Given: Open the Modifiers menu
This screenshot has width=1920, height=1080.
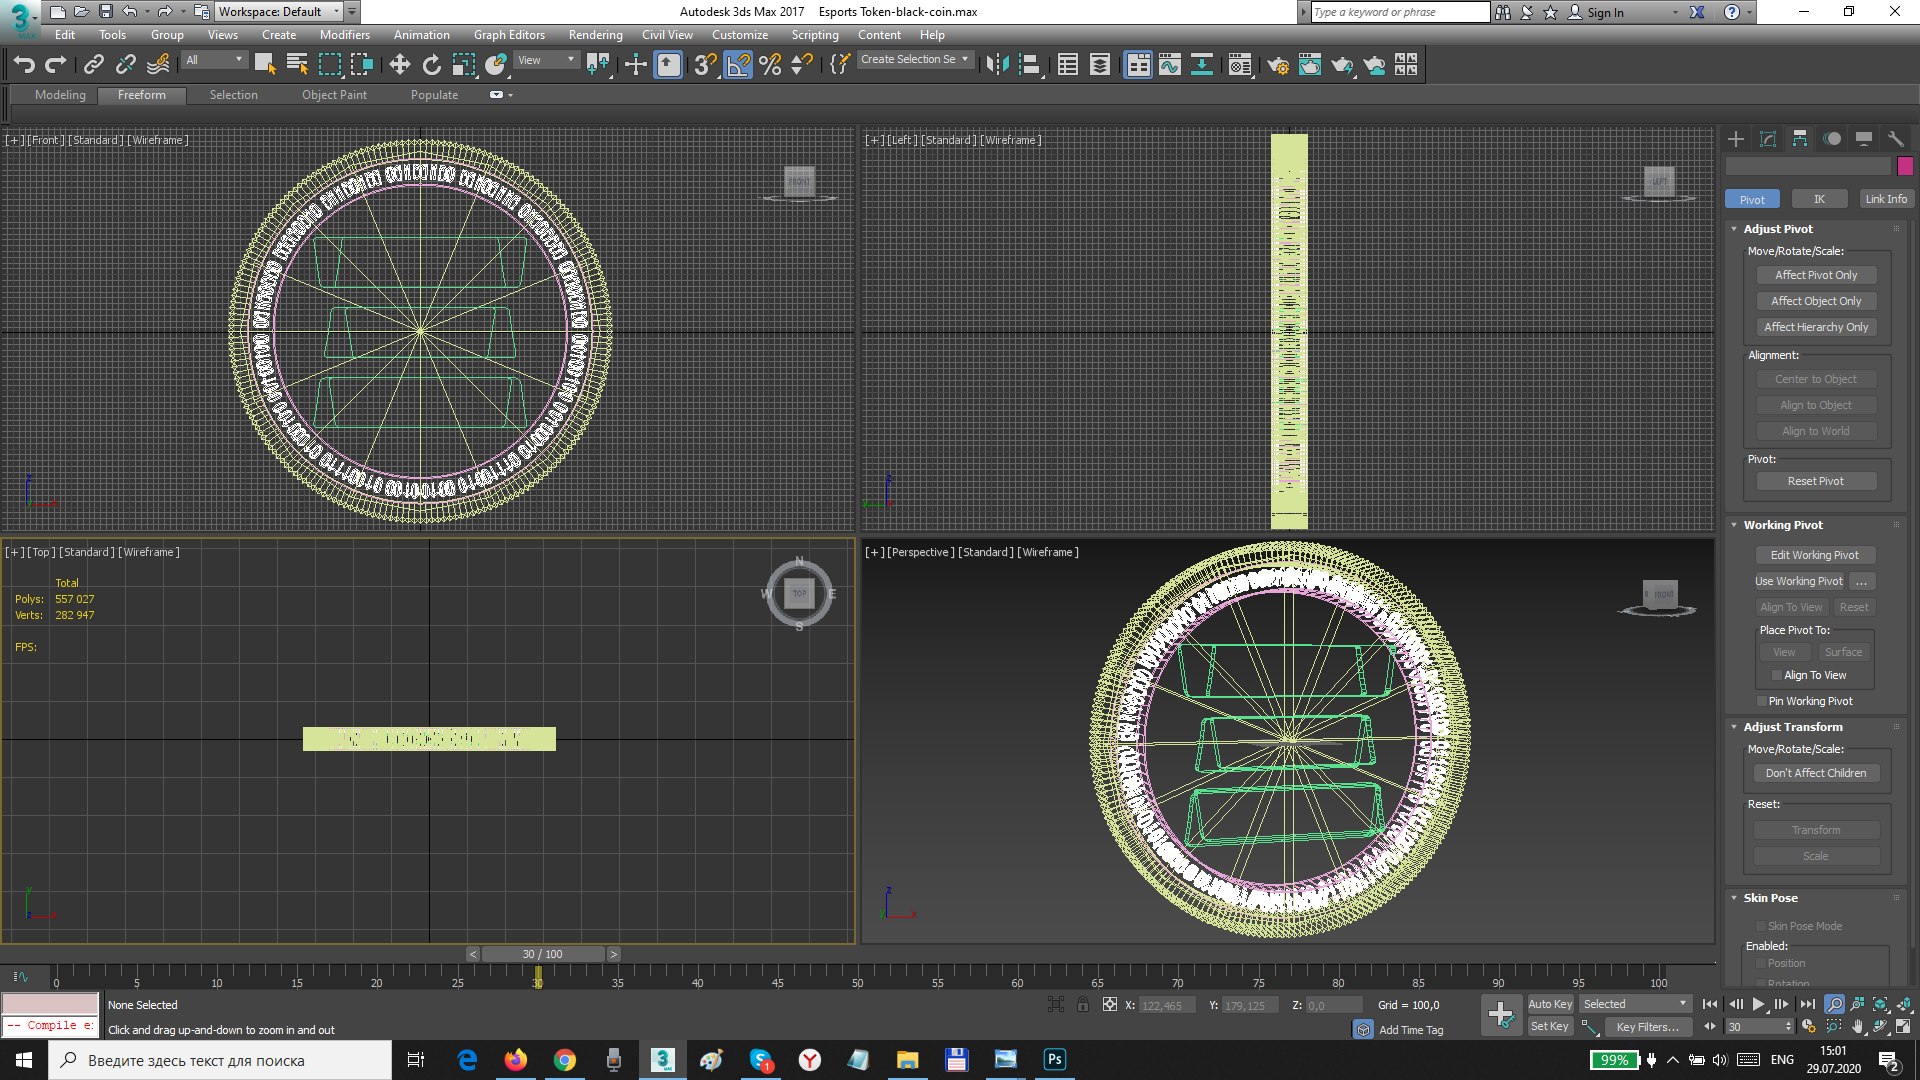Looking at the screenshot, I should click(x=345, y=35).
